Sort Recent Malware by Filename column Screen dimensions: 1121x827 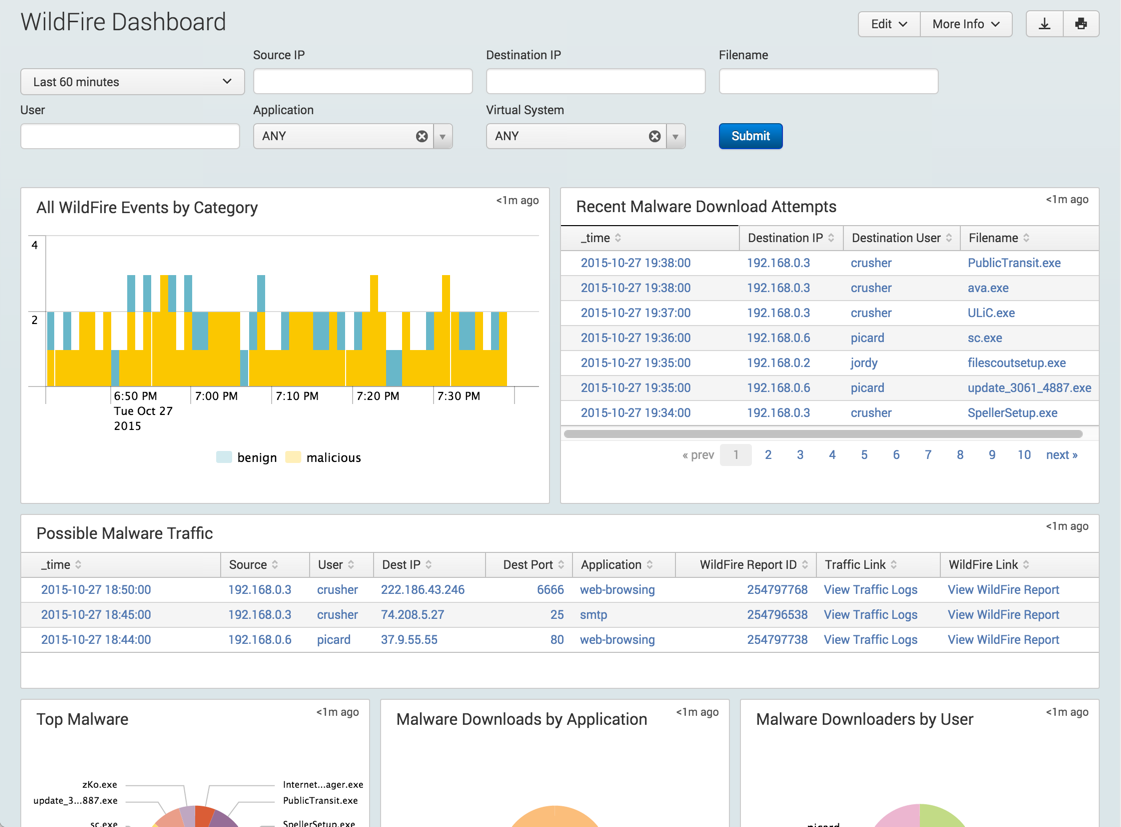[x=999, y=238]
